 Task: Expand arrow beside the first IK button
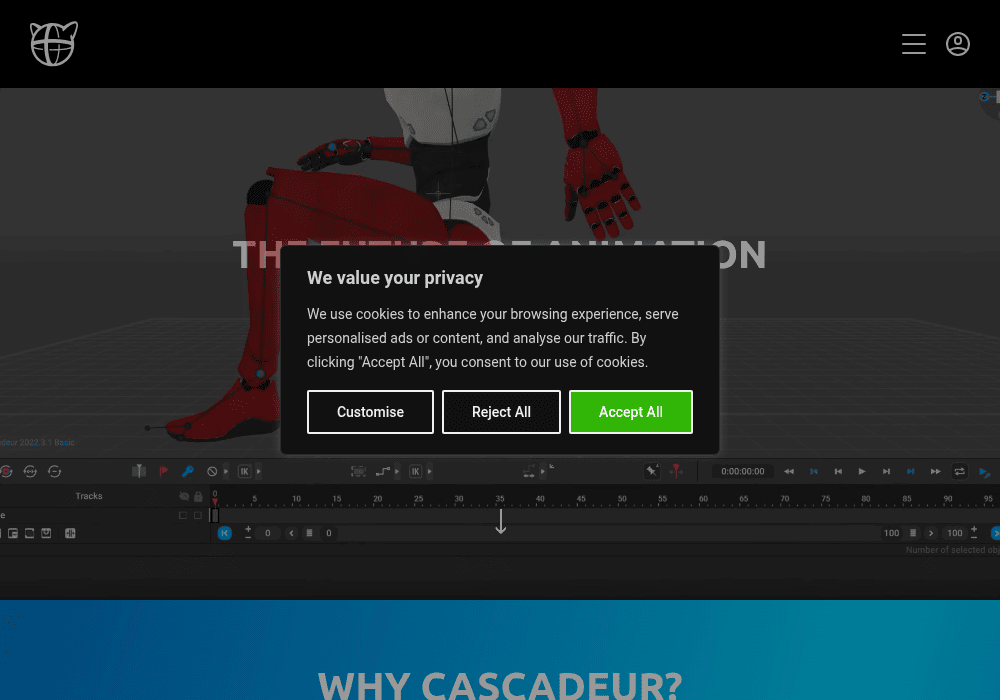point(258,472)
